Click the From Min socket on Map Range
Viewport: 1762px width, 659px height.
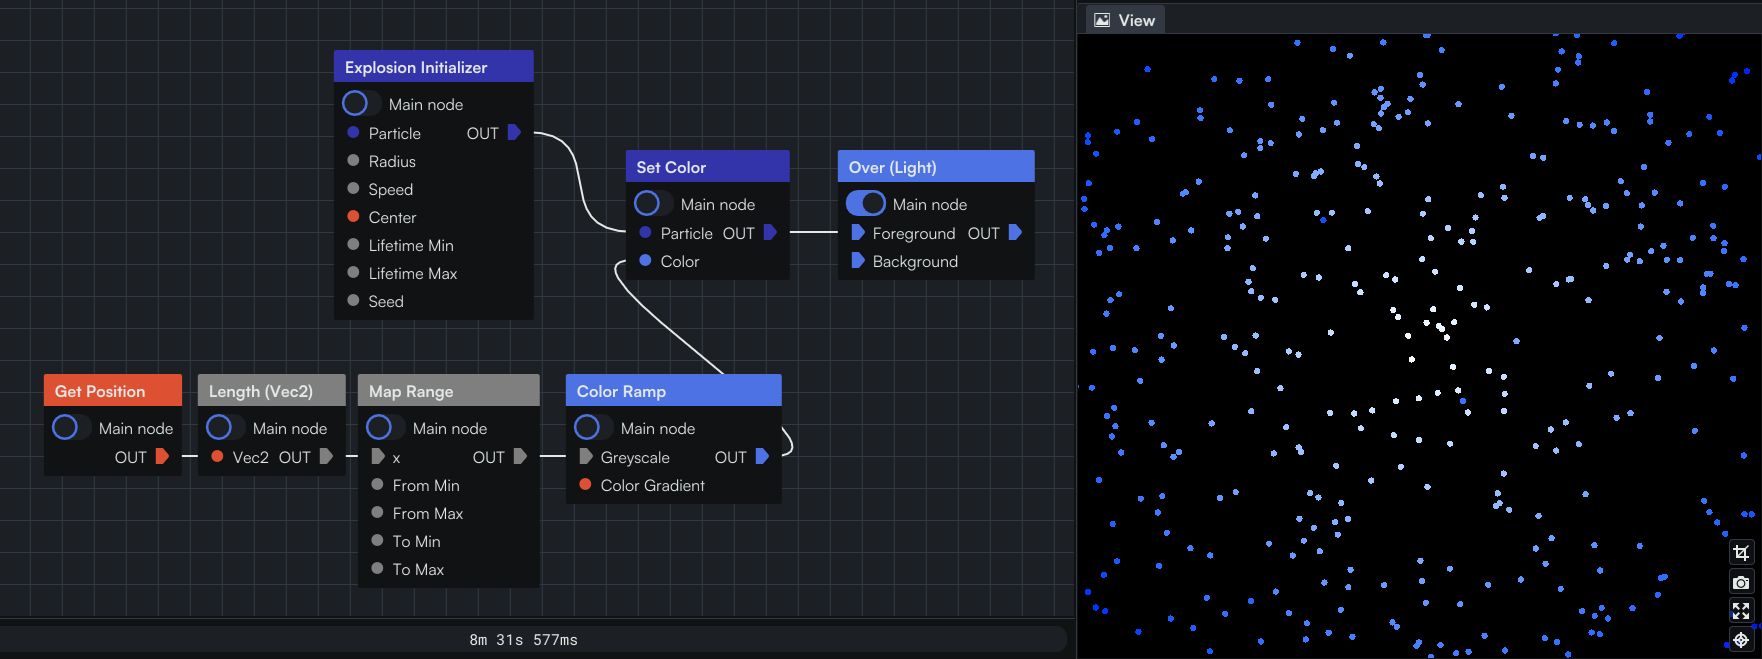click(x=377, y=485)
